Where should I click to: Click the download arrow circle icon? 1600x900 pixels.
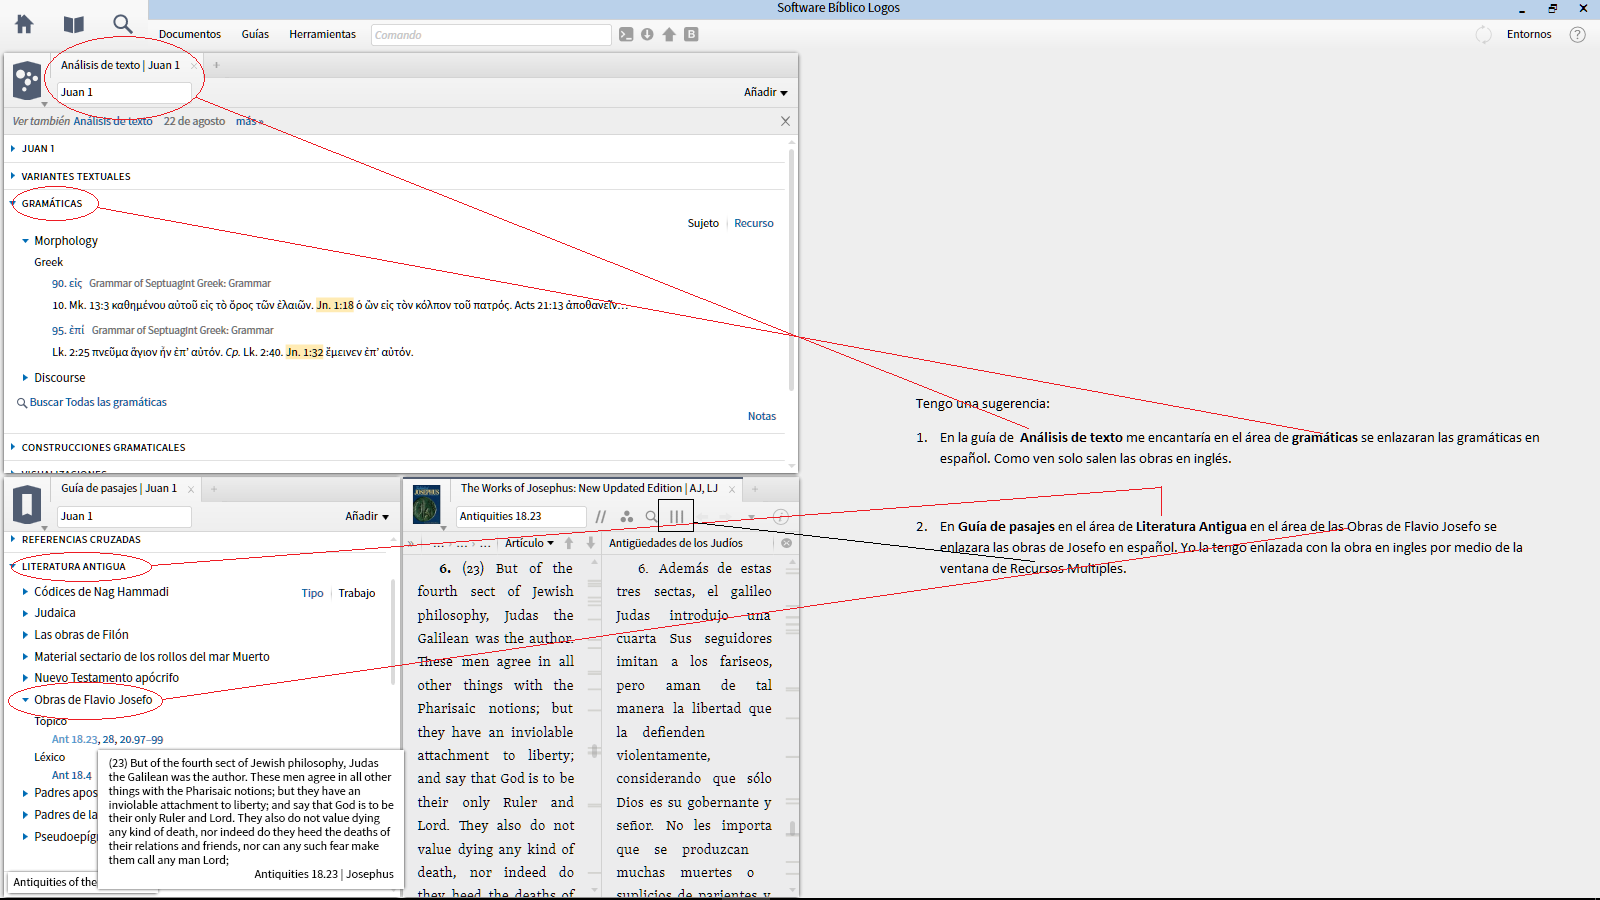[x=647, y=34]
